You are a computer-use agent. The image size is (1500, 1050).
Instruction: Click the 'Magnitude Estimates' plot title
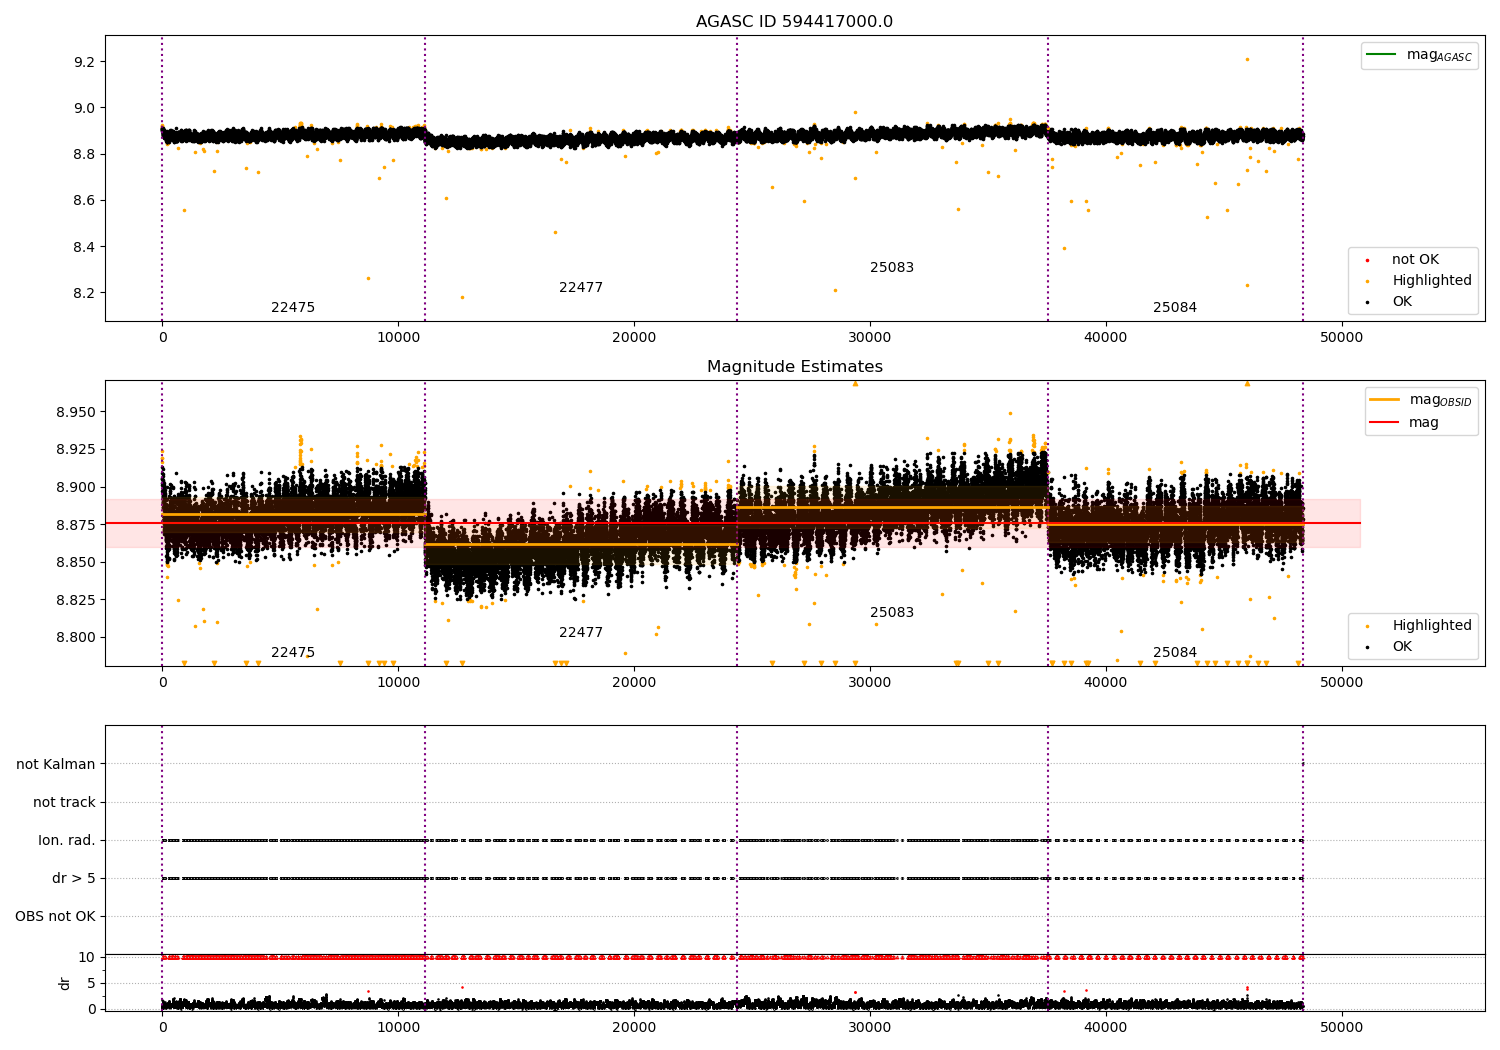point(794,367)
